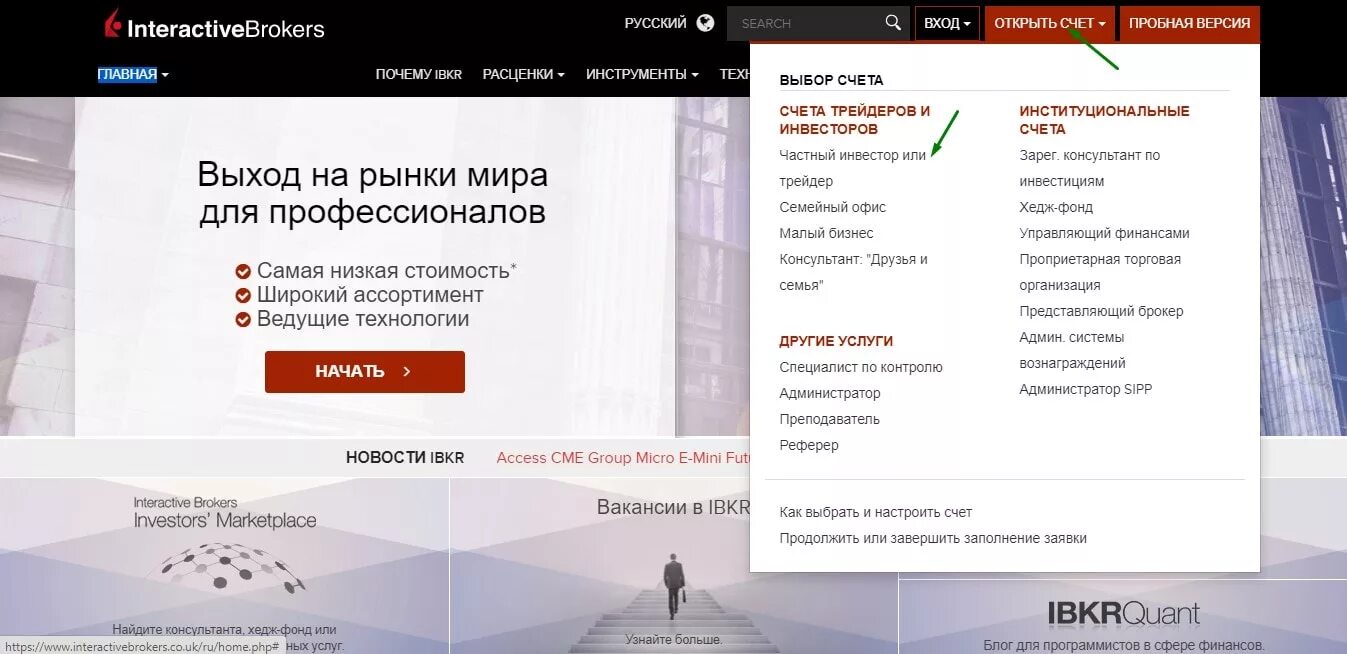The height and width of the screenshot is (654, 1347).
Task: Click the Interactive Brokers logo
Action: 214,25
